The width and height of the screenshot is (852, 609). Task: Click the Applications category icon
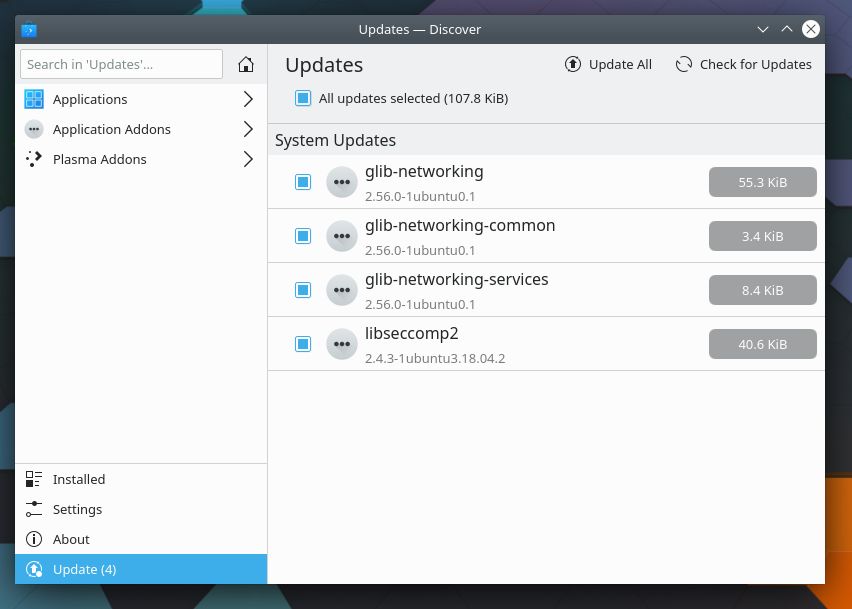[34, 99]
